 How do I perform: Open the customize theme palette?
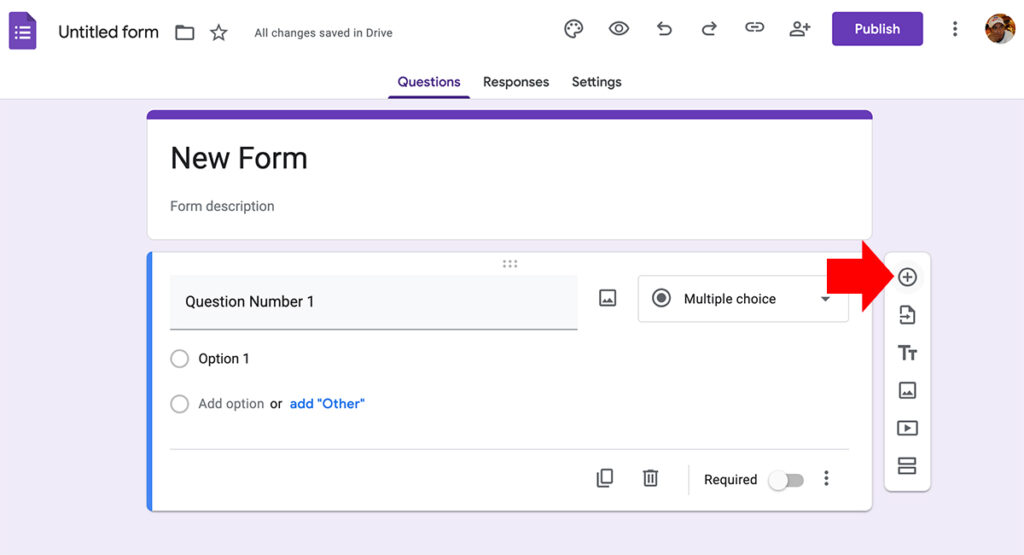(573, 29)
